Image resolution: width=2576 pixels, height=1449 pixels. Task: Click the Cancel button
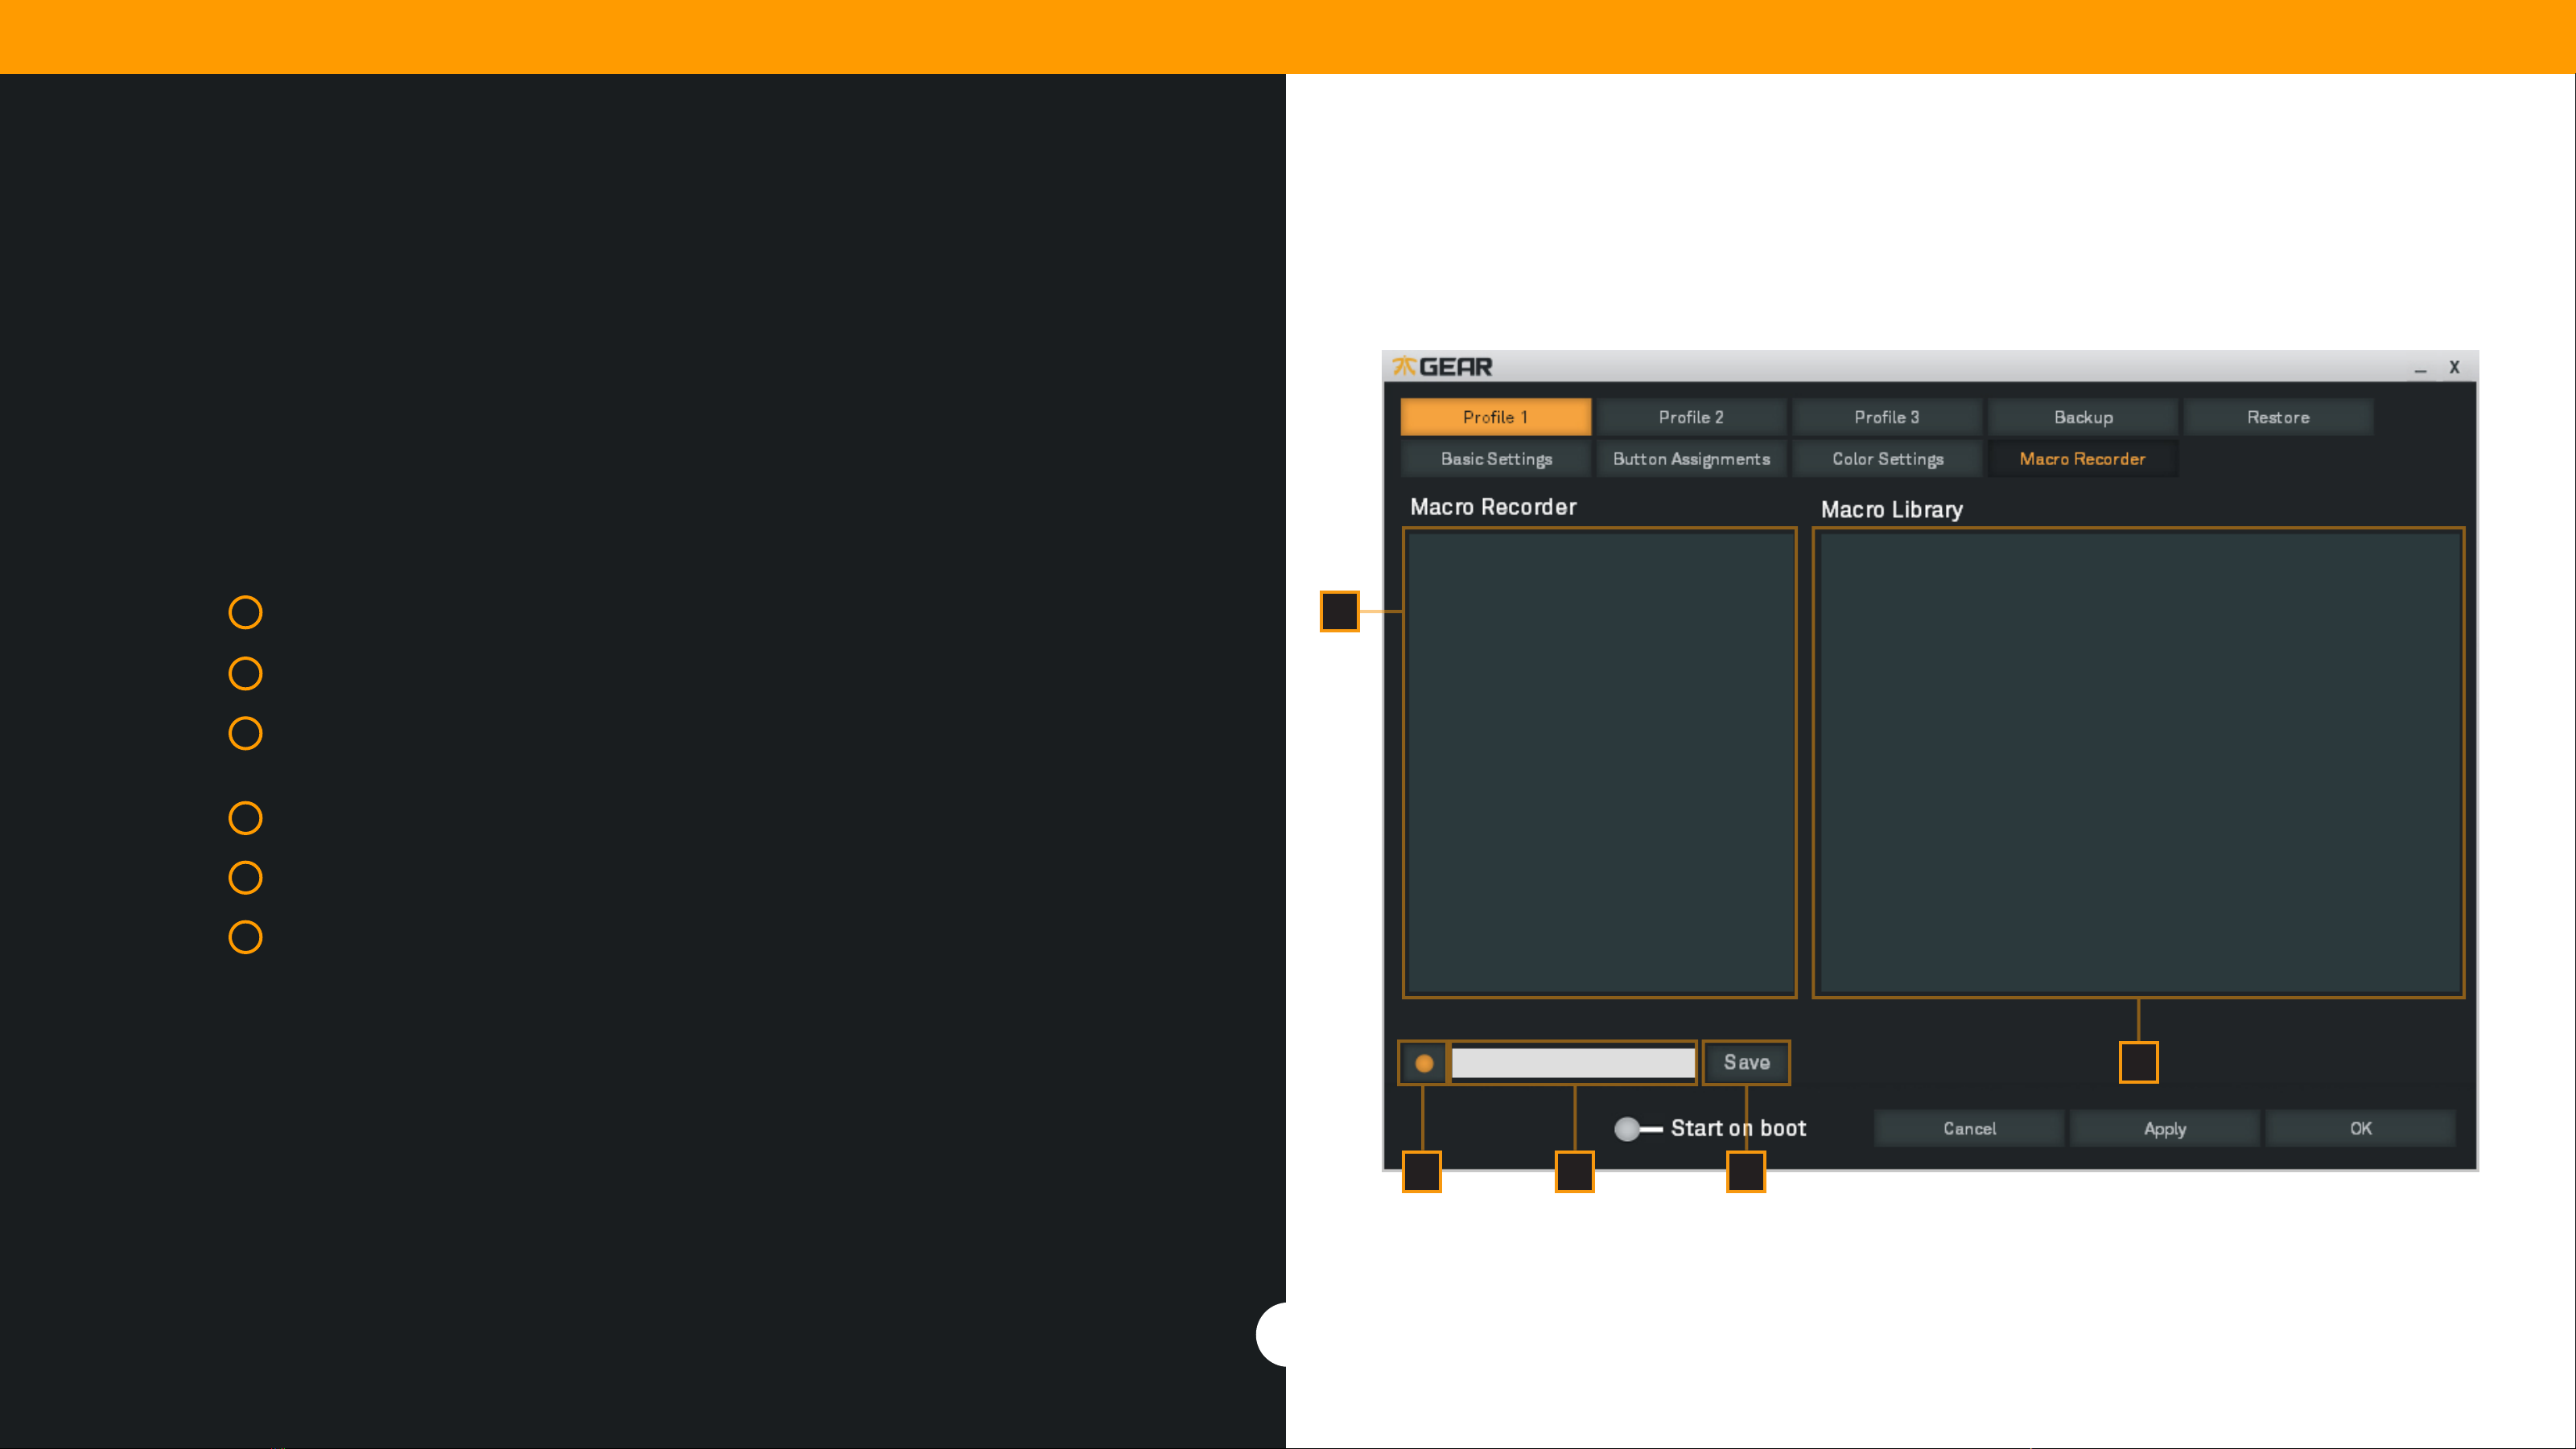(x=1969, y=1129)
